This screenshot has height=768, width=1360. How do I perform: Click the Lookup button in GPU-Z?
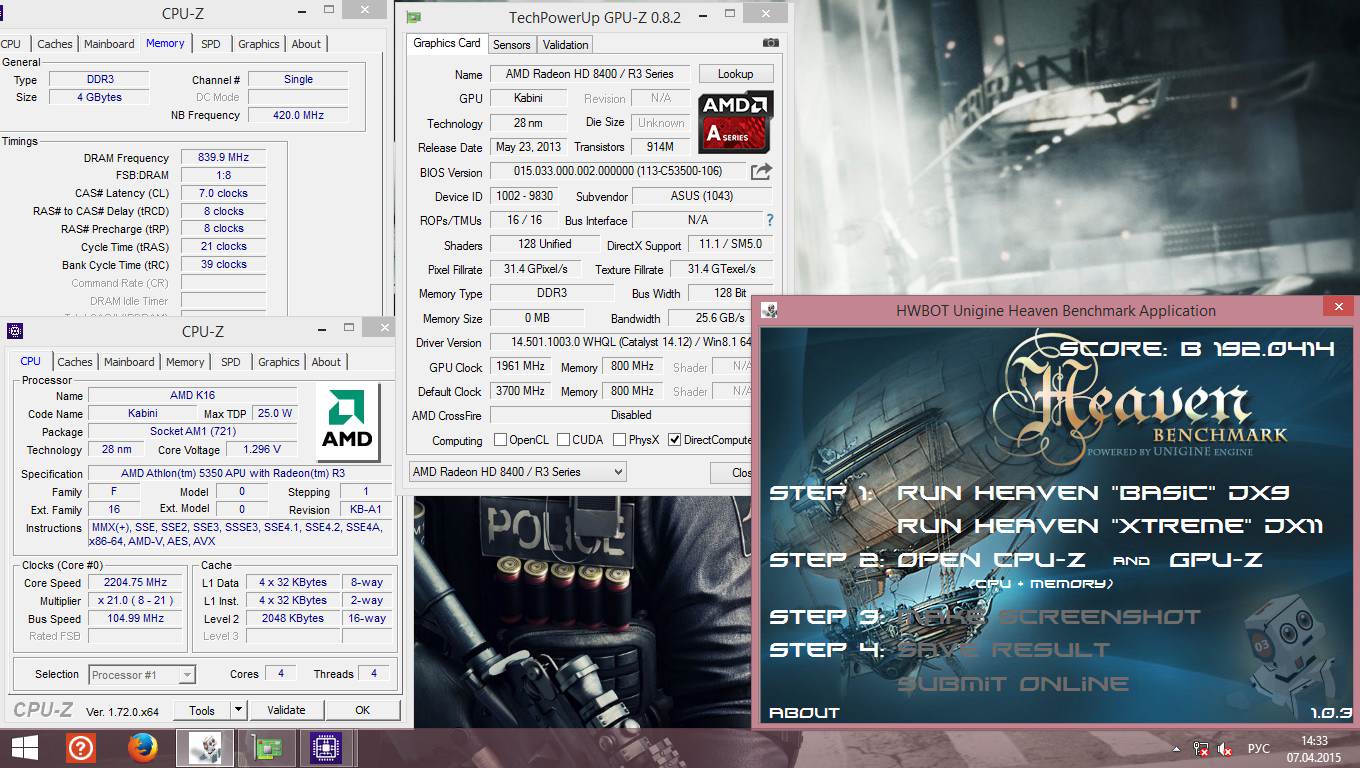point(735,74)
